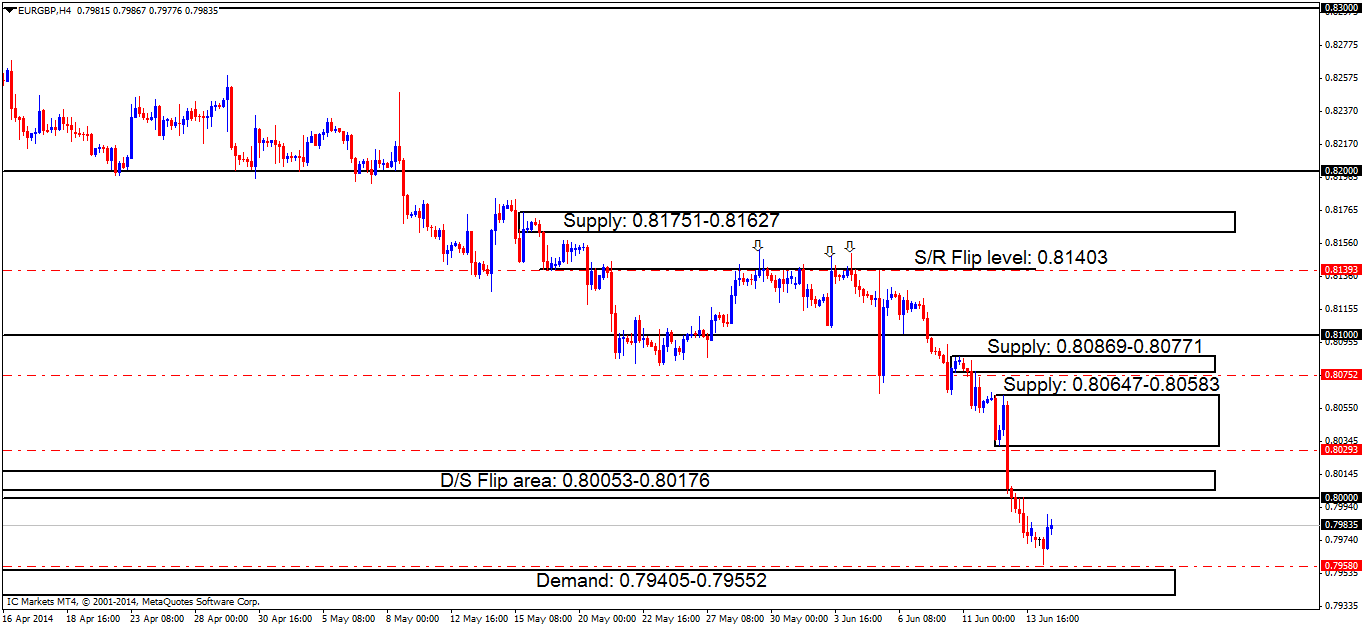Select the Demand: 0.79405-0.79552 label
Viewport: 1362px width, 627px height.
pos(651,580)
